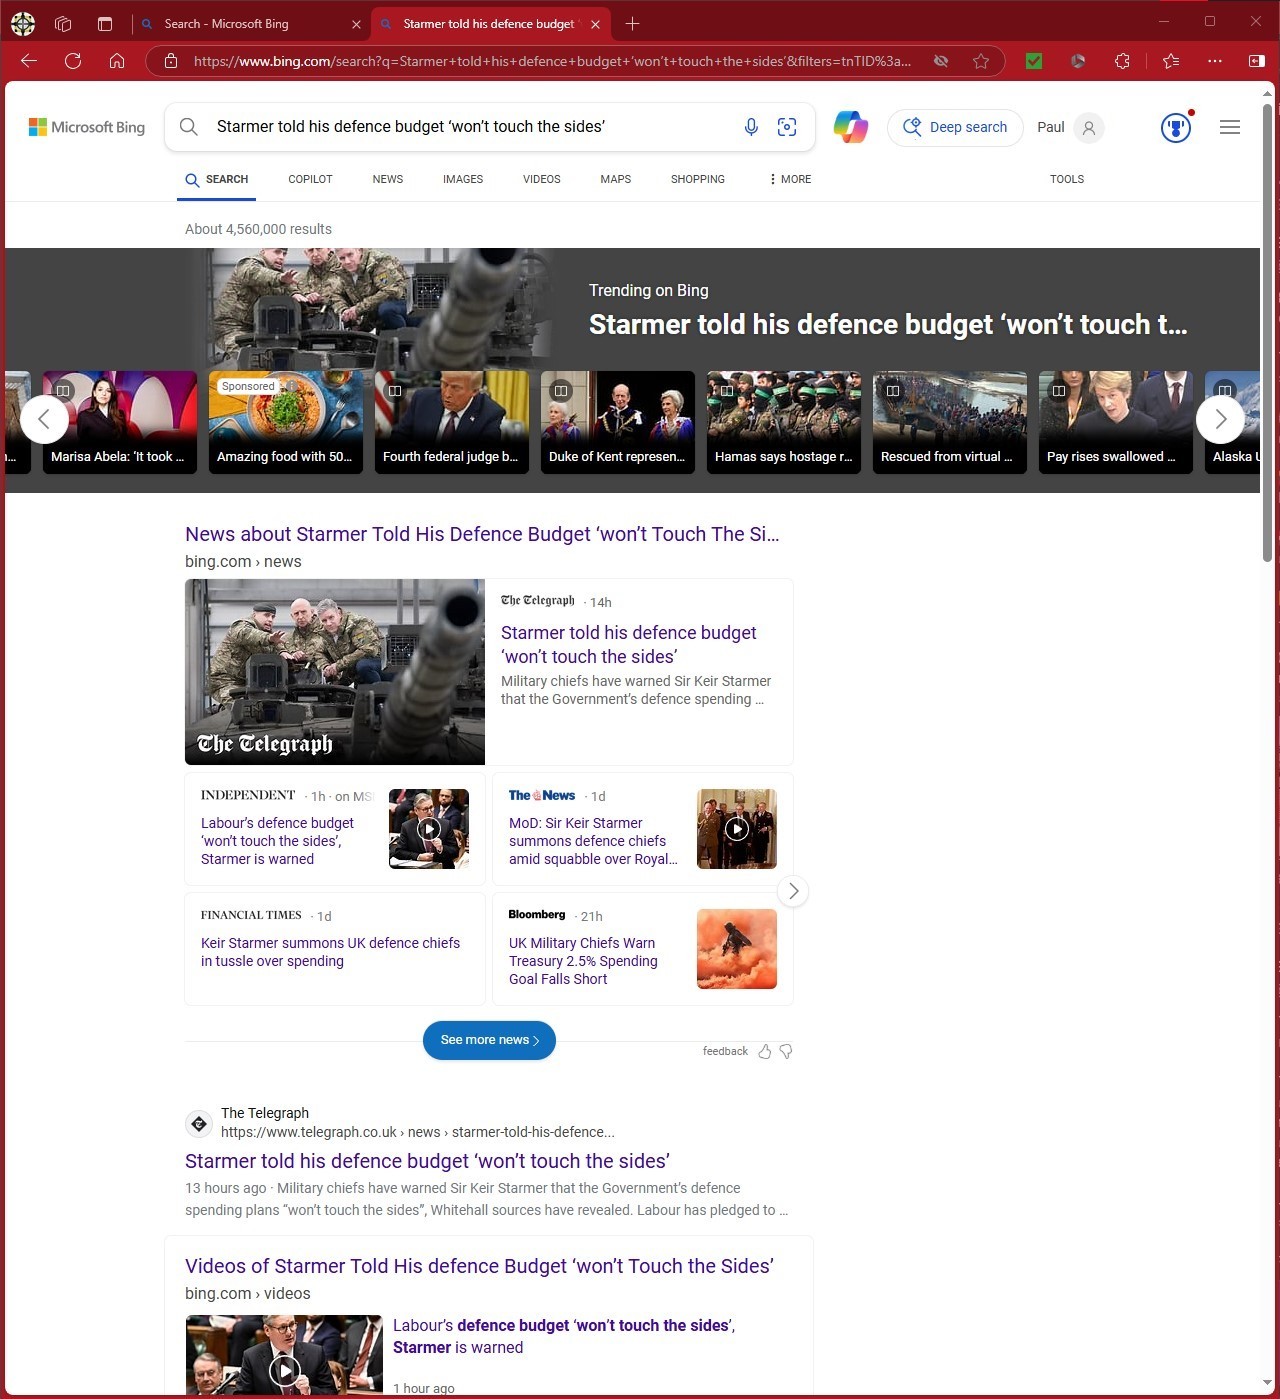Click the browser address bar URL
Screen dimensions: 1280x1399
click(x=552, y=61)
